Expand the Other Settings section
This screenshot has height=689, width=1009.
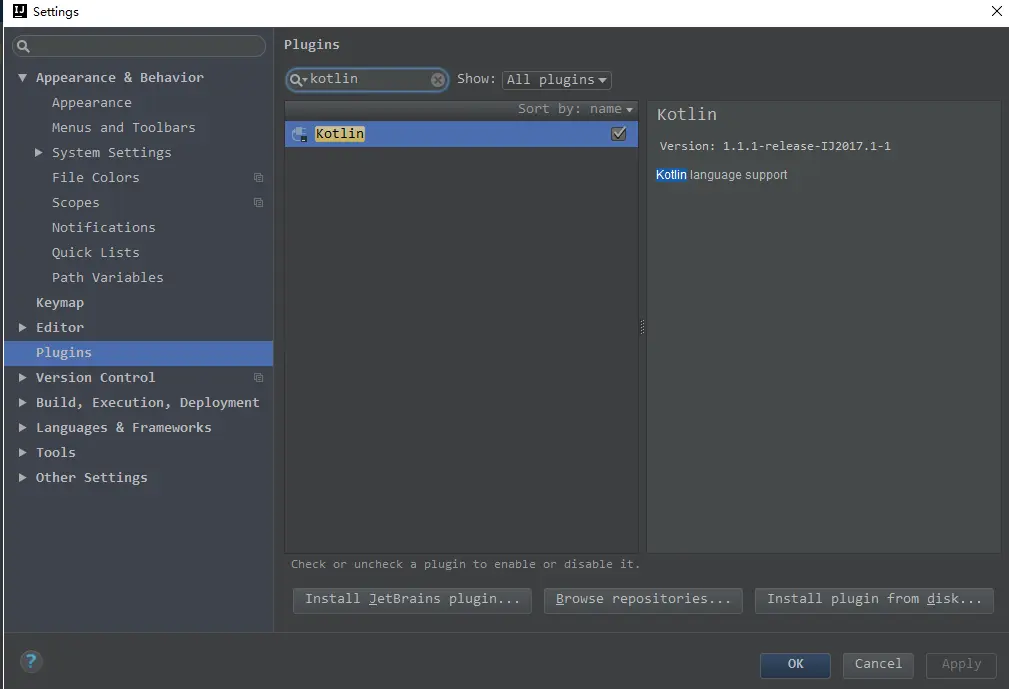click(23, 477)
